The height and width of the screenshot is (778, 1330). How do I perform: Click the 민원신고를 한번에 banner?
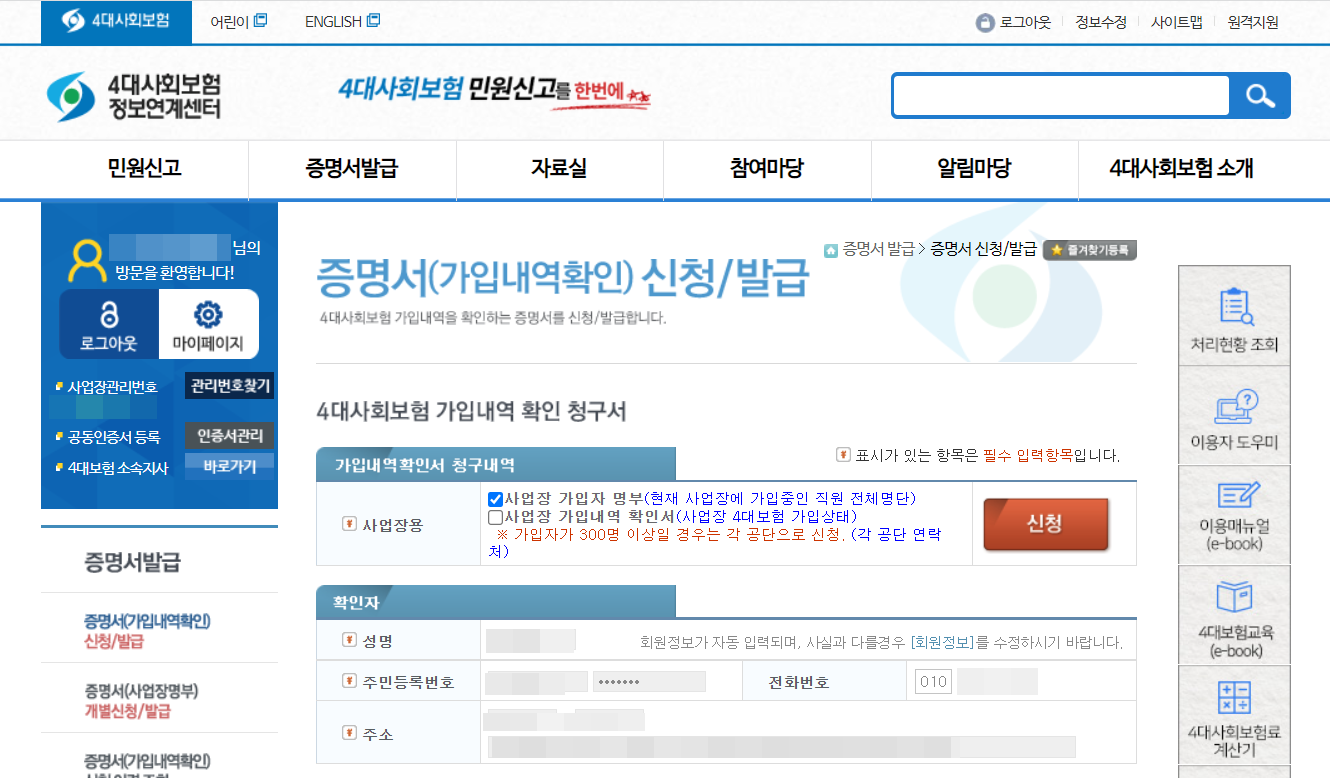[495, 92]
